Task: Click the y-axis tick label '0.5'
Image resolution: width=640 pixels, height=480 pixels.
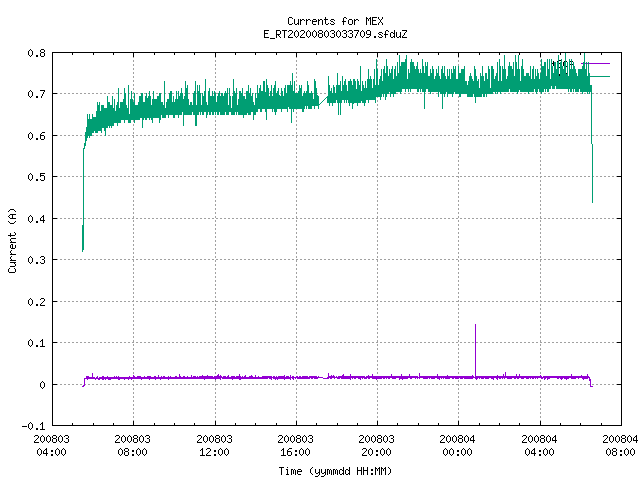Action: click(36, 177)
